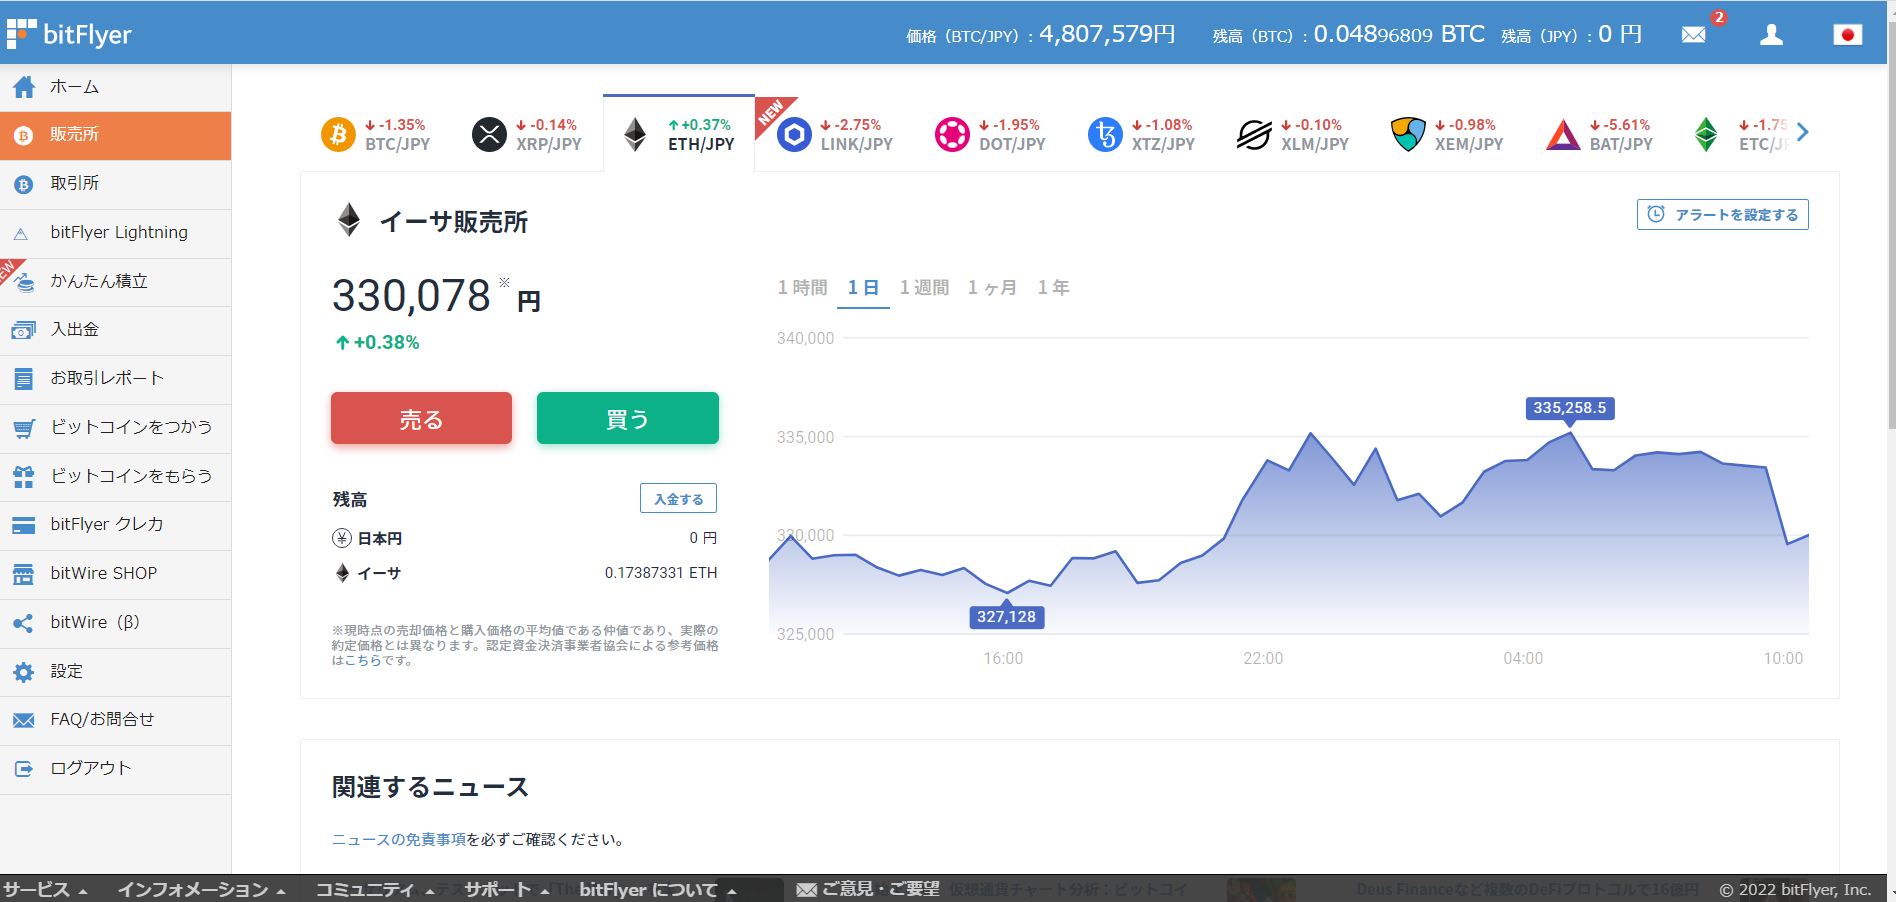
Task: Expand the bitFlyer について footer menu
Action: [657, 889]
